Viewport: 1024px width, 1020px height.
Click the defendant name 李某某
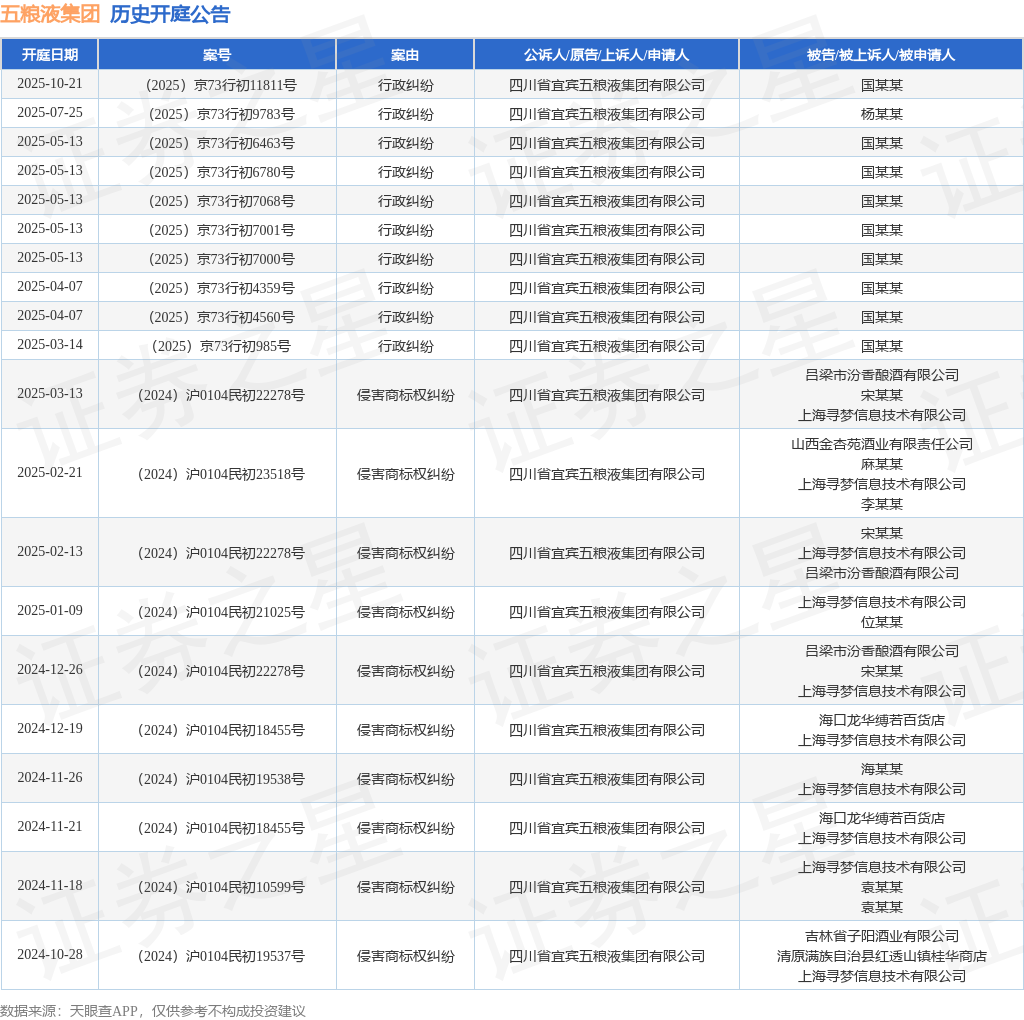881,504
